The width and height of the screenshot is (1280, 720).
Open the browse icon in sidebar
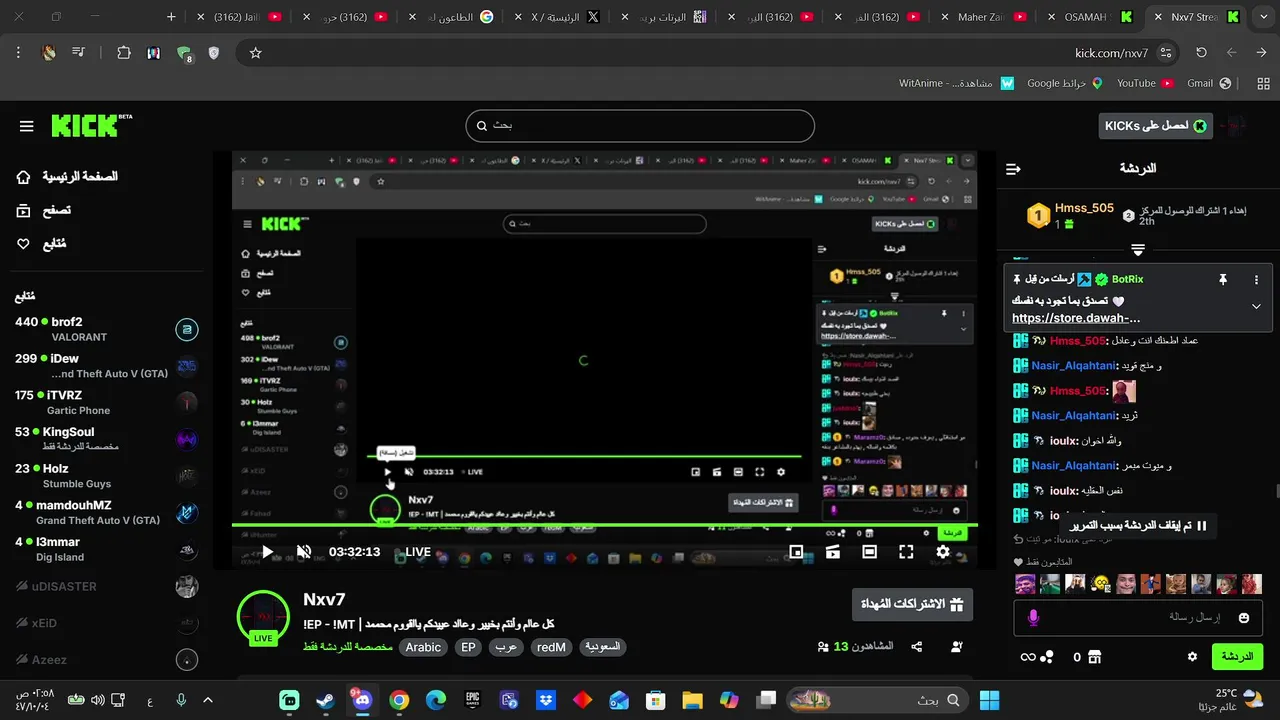point(24,210)
